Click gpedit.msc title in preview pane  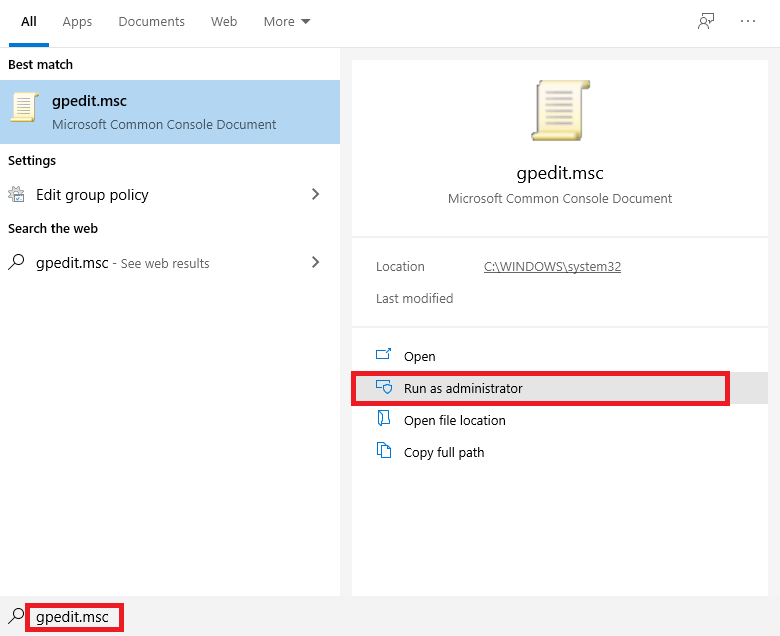560,173
